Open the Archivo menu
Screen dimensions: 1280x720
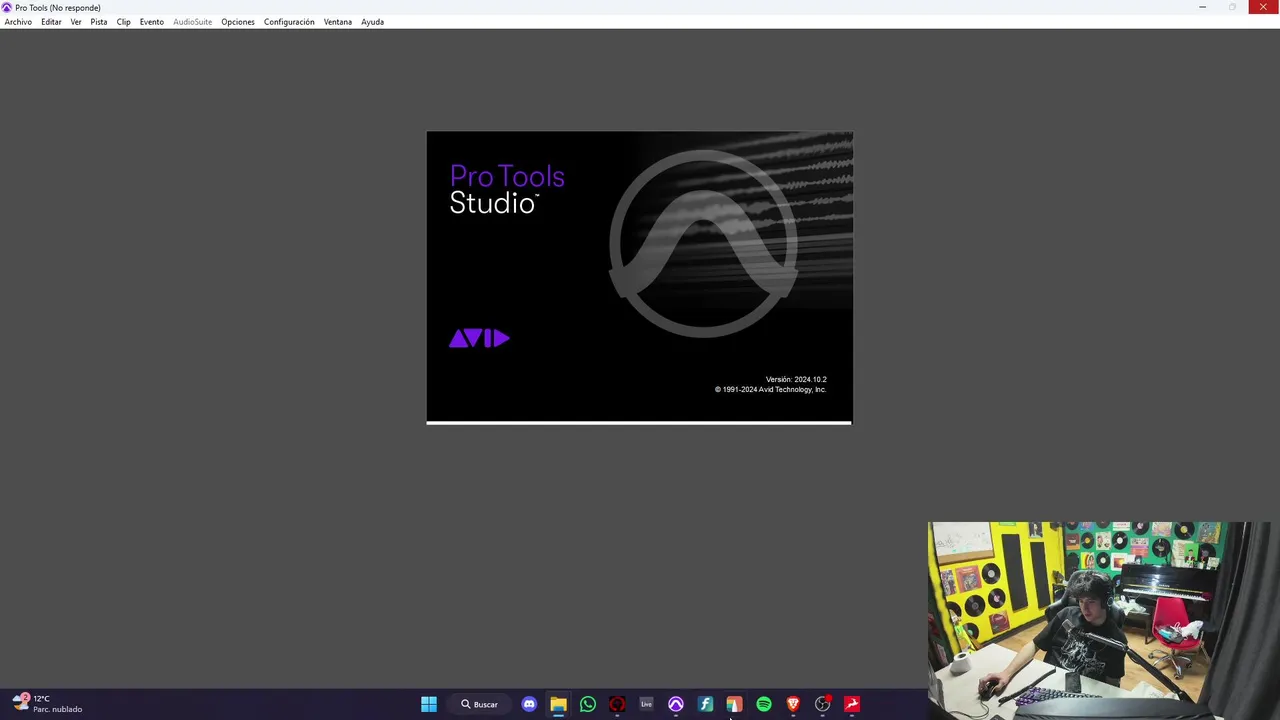coord(18,22)
